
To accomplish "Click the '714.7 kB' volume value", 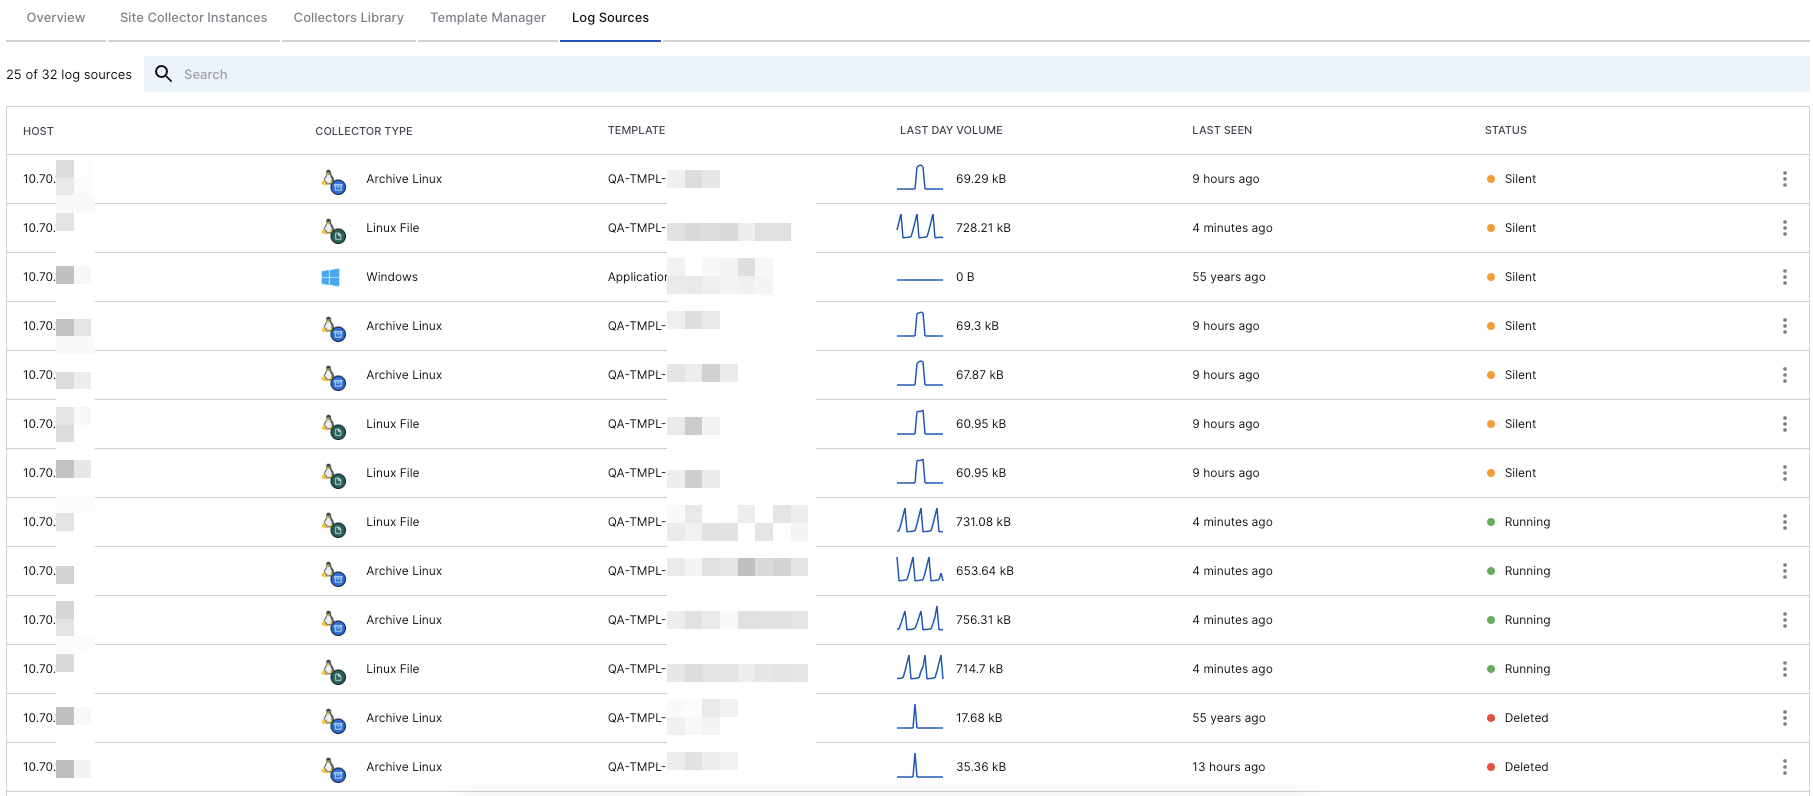I will 979,669.
